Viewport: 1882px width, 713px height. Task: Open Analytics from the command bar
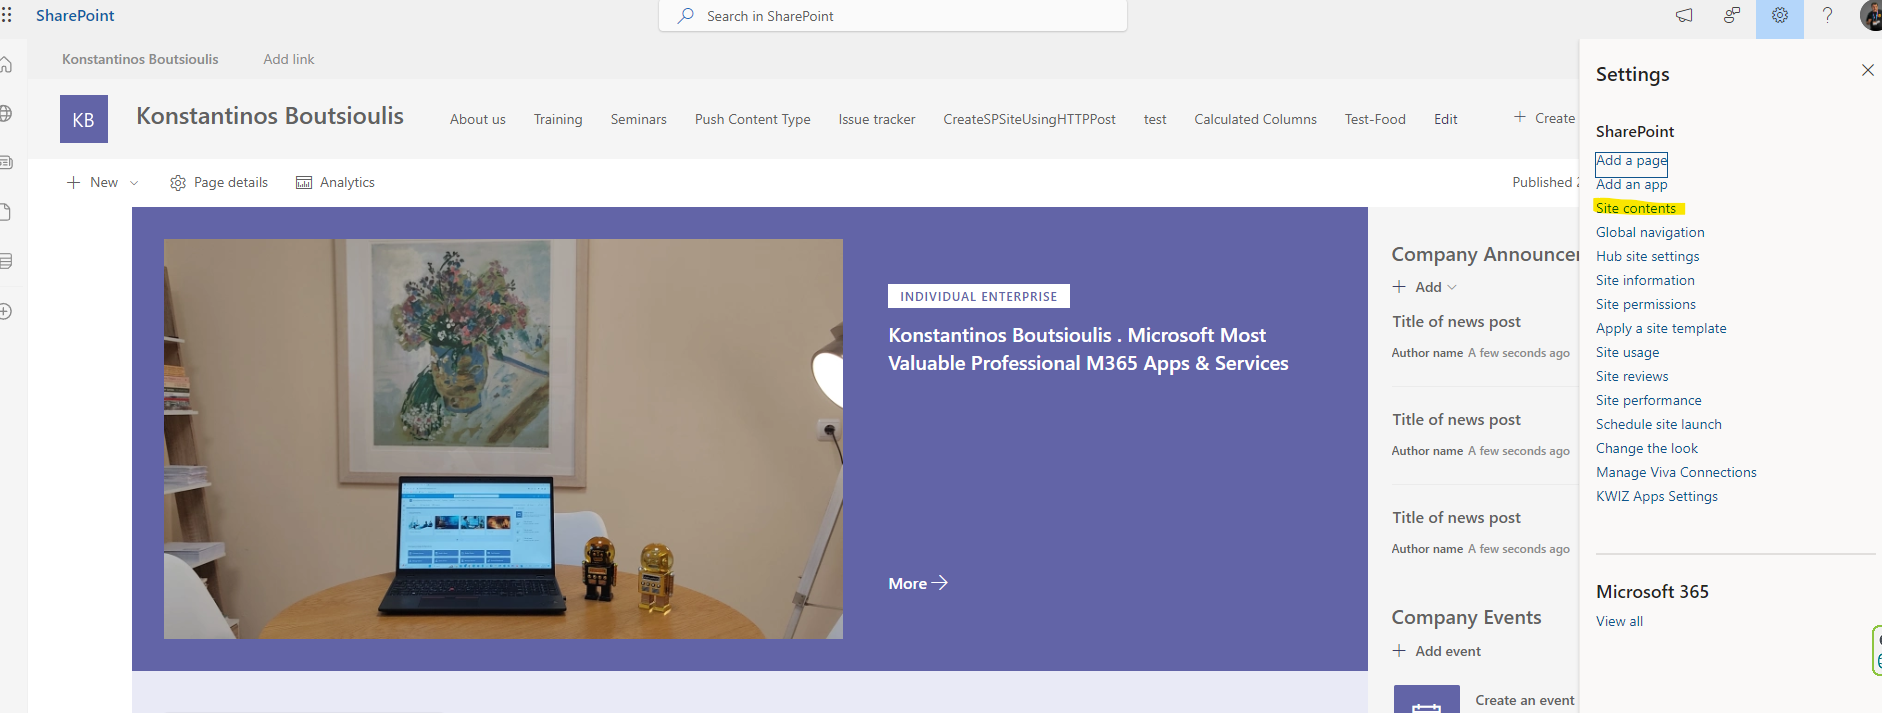pos(335,183)
